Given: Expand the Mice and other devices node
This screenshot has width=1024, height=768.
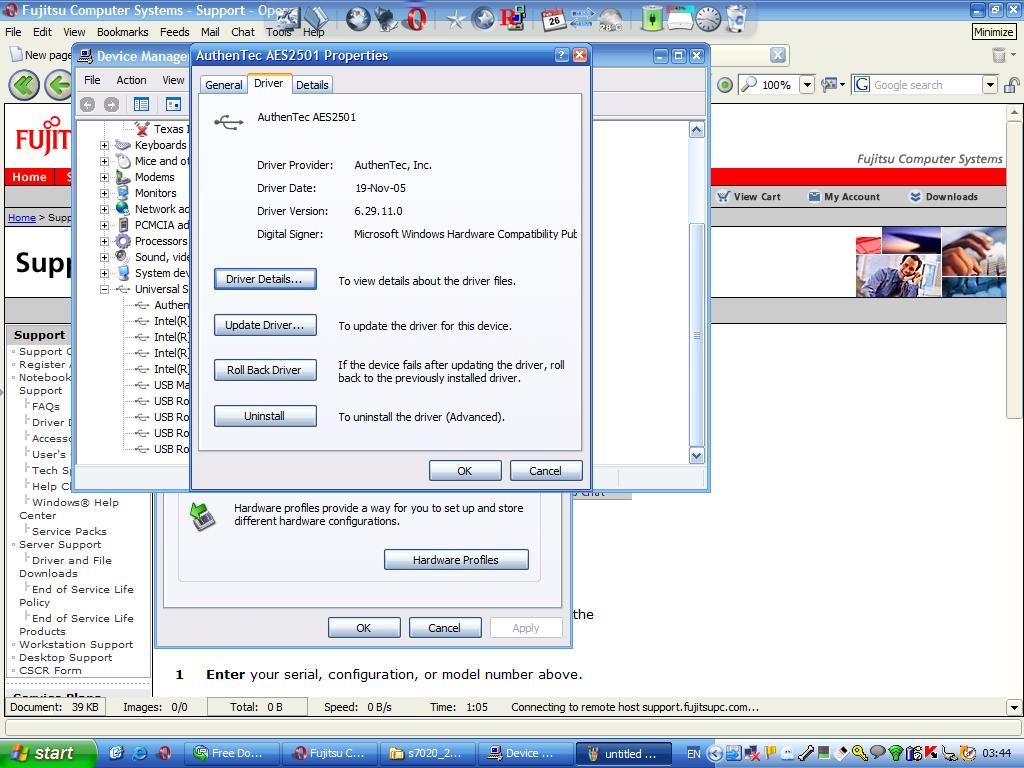Looking at the screenshot, I should point(104,161).
